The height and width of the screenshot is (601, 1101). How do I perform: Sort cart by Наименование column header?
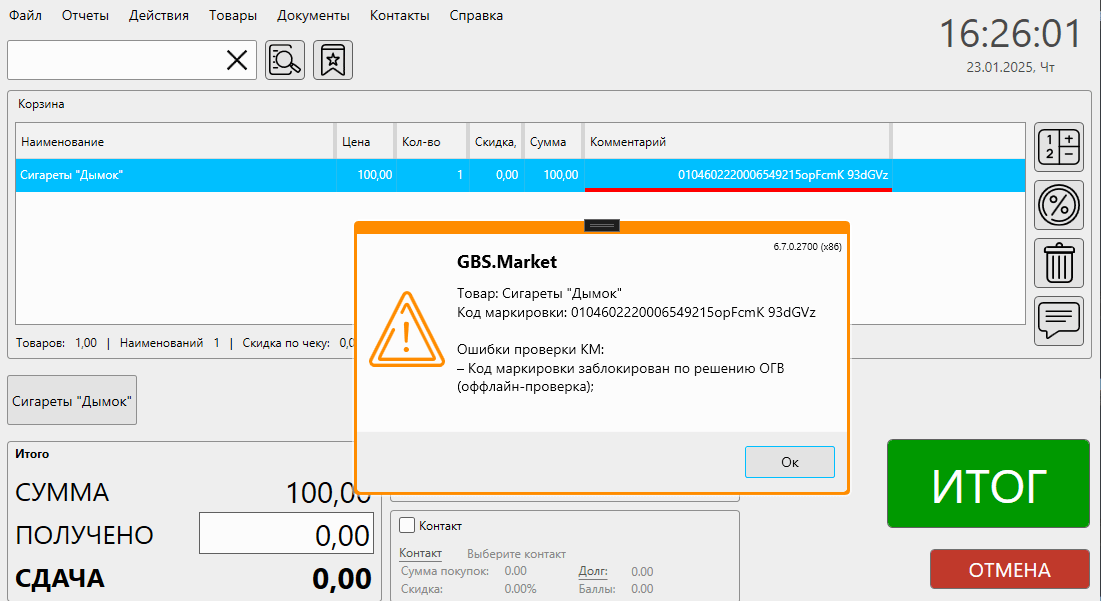pyautogui.click(x=174, y=142)
